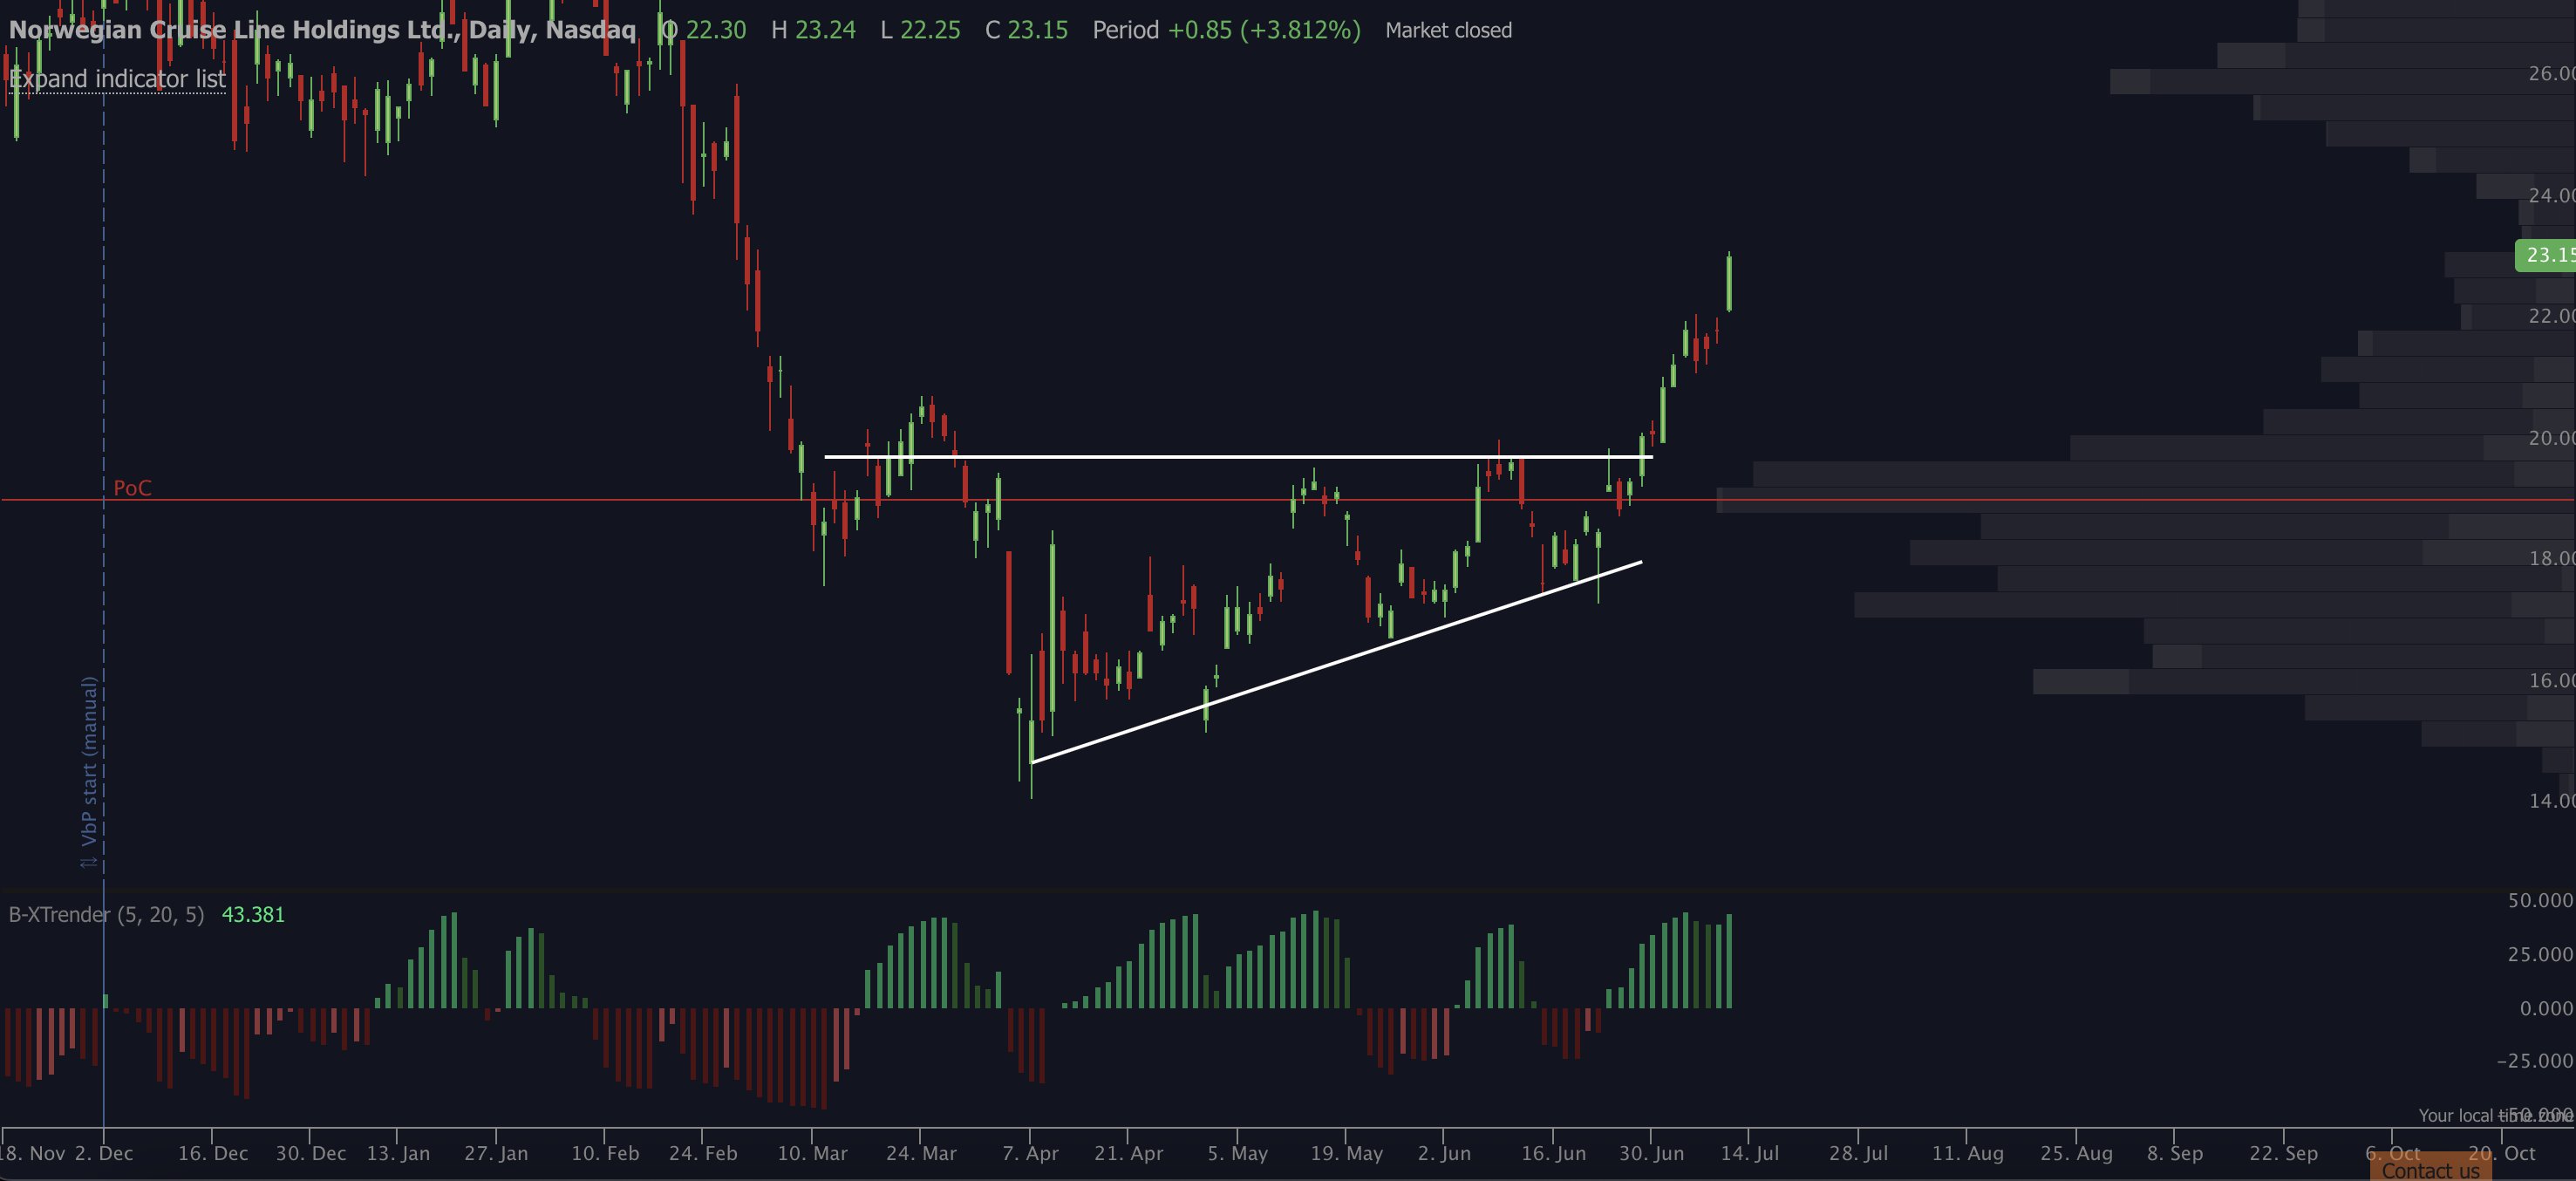Expand the indicator list
Screen dimensions: 2576x1181
117,78
